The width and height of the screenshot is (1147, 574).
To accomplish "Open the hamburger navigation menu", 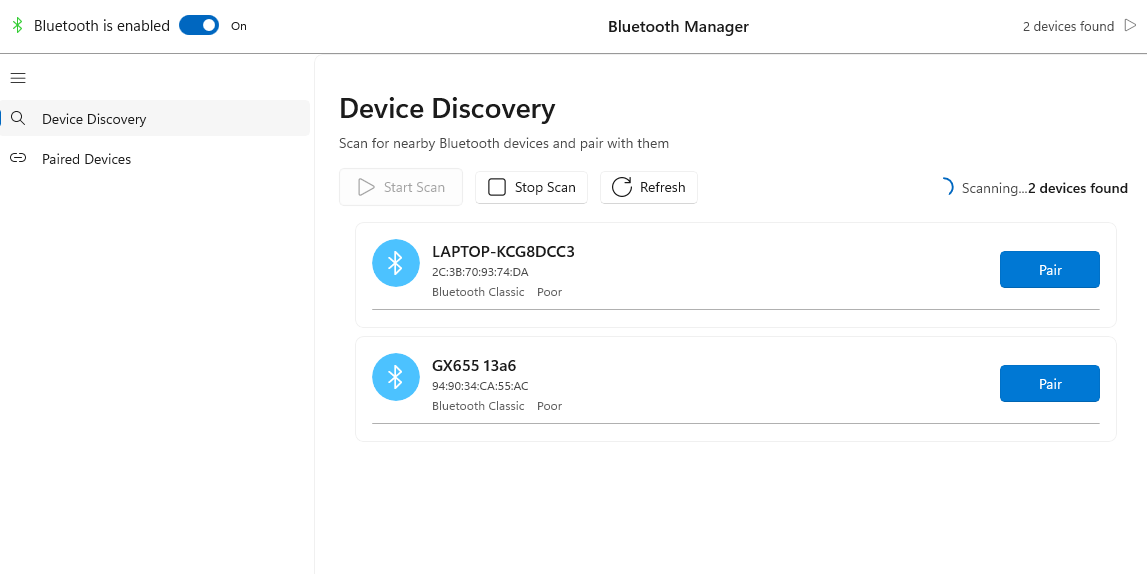I will 18,78.
